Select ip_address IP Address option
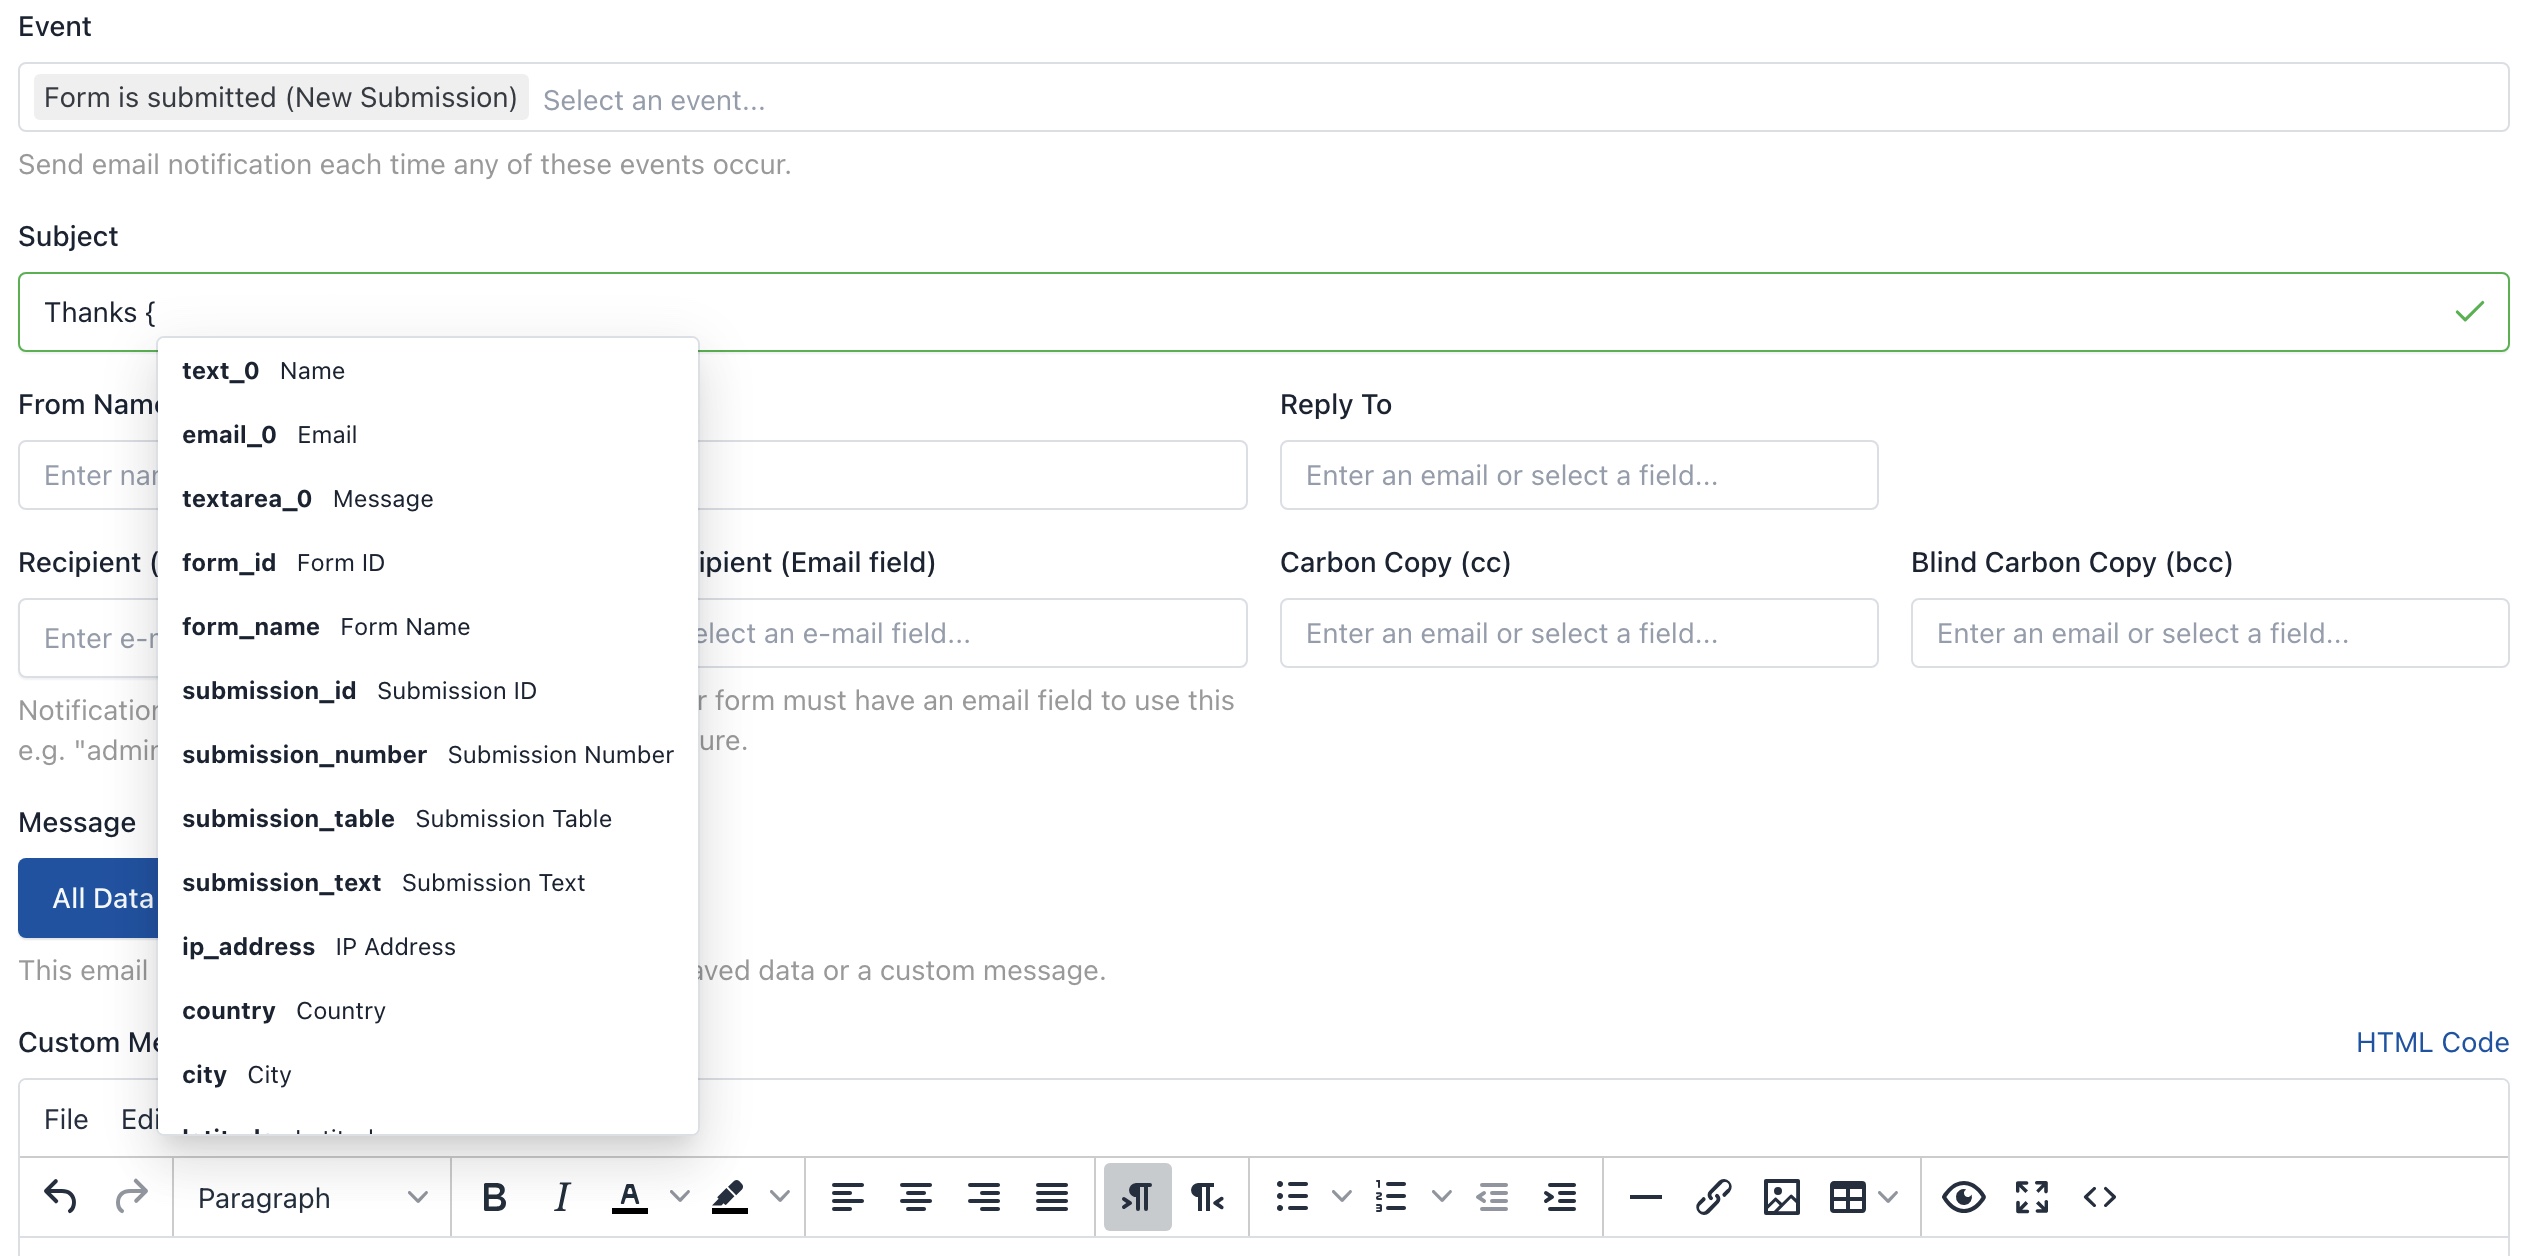The width and height of the screenshot is (2522, 1256). [x=428, y=947]
